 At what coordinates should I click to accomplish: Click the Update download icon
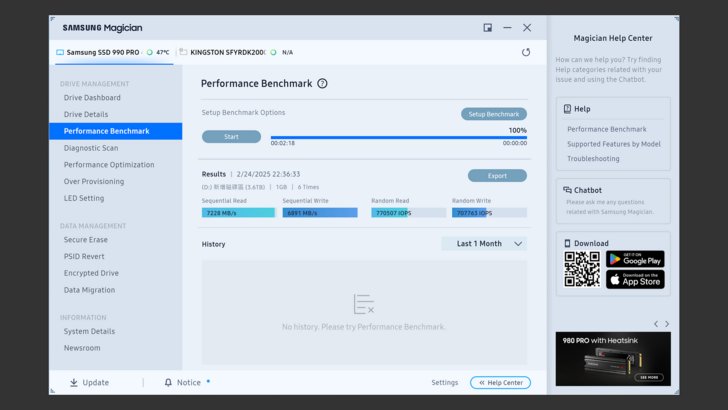pyautogui.click(x=74, y=382)
